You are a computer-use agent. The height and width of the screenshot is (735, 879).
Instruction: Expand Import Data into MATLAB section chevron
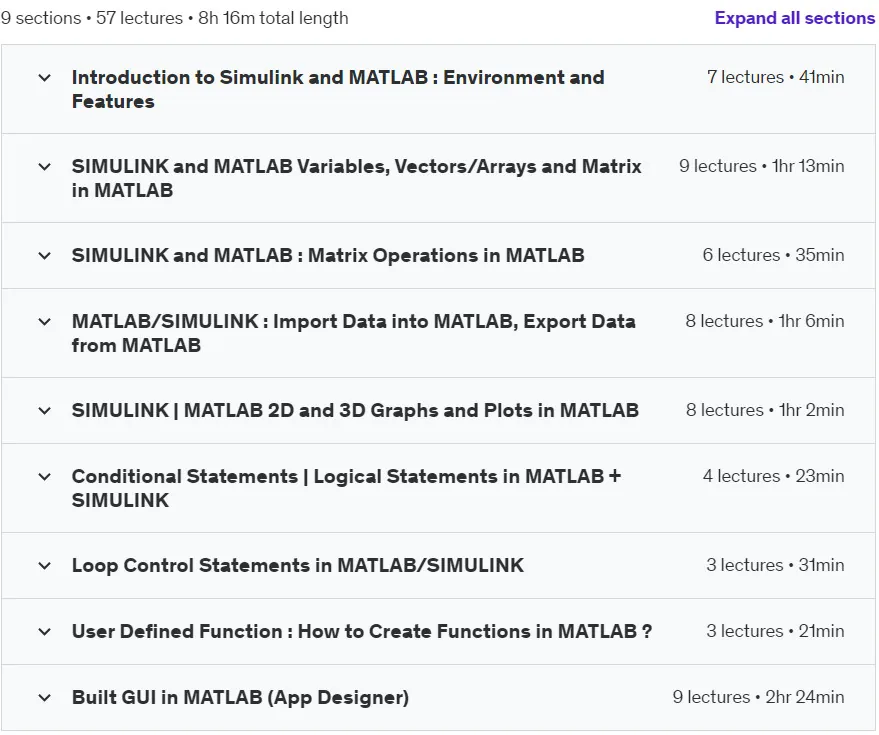45,322
